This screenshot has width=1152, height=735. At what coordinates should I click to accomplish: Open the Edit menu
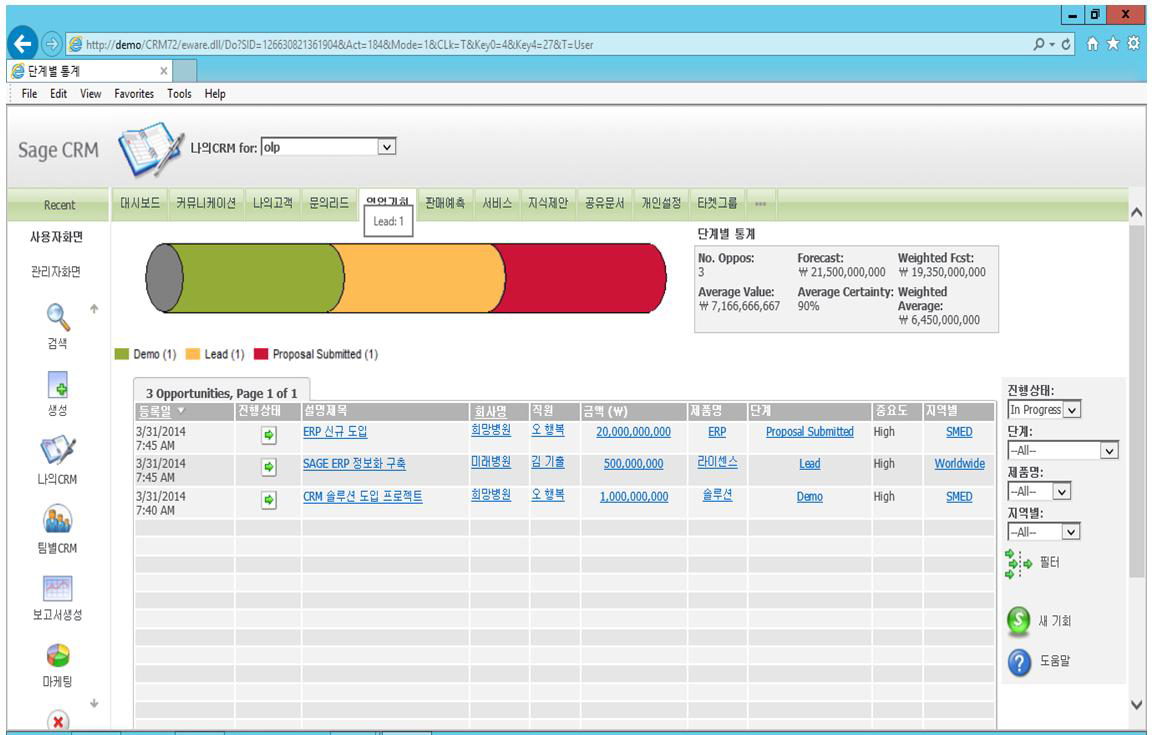tap(59, 93)
